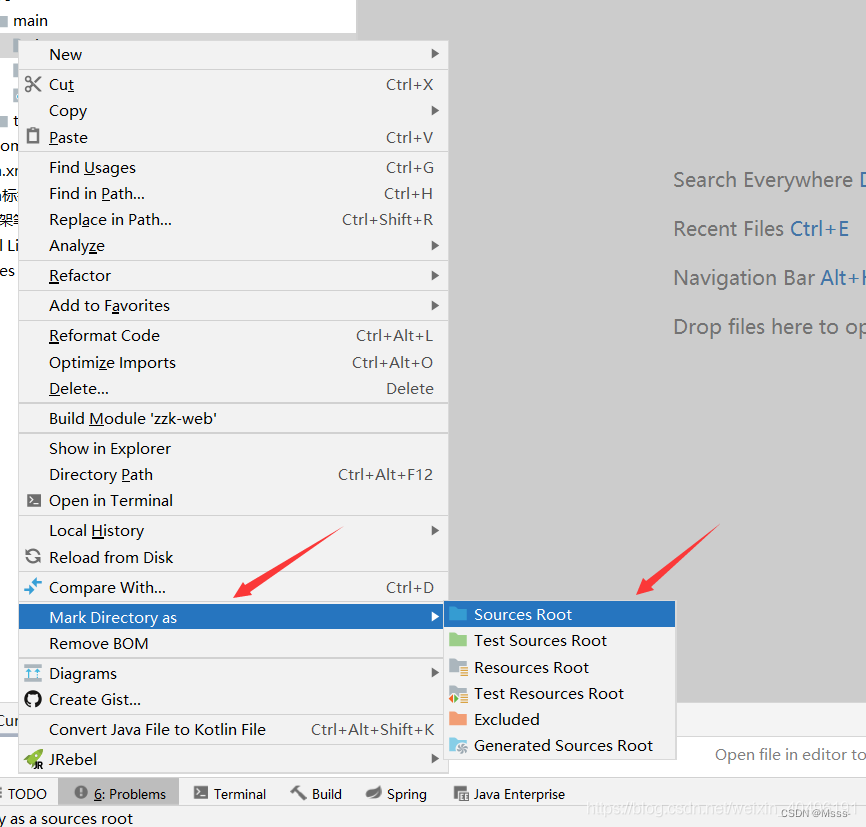The width and height of the screenshot is (866, 827).
Task: Expand the New submenu arrow
Action: (435, 54)
